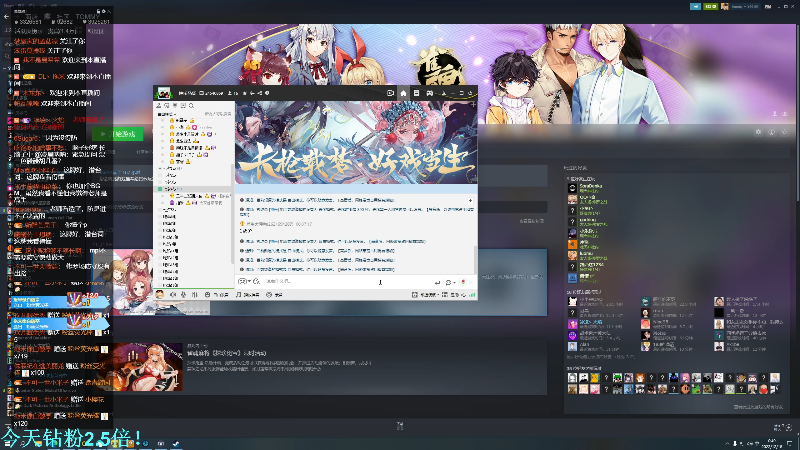Toggle the microphone in YY bottom bar

click(x=183, y=295)
